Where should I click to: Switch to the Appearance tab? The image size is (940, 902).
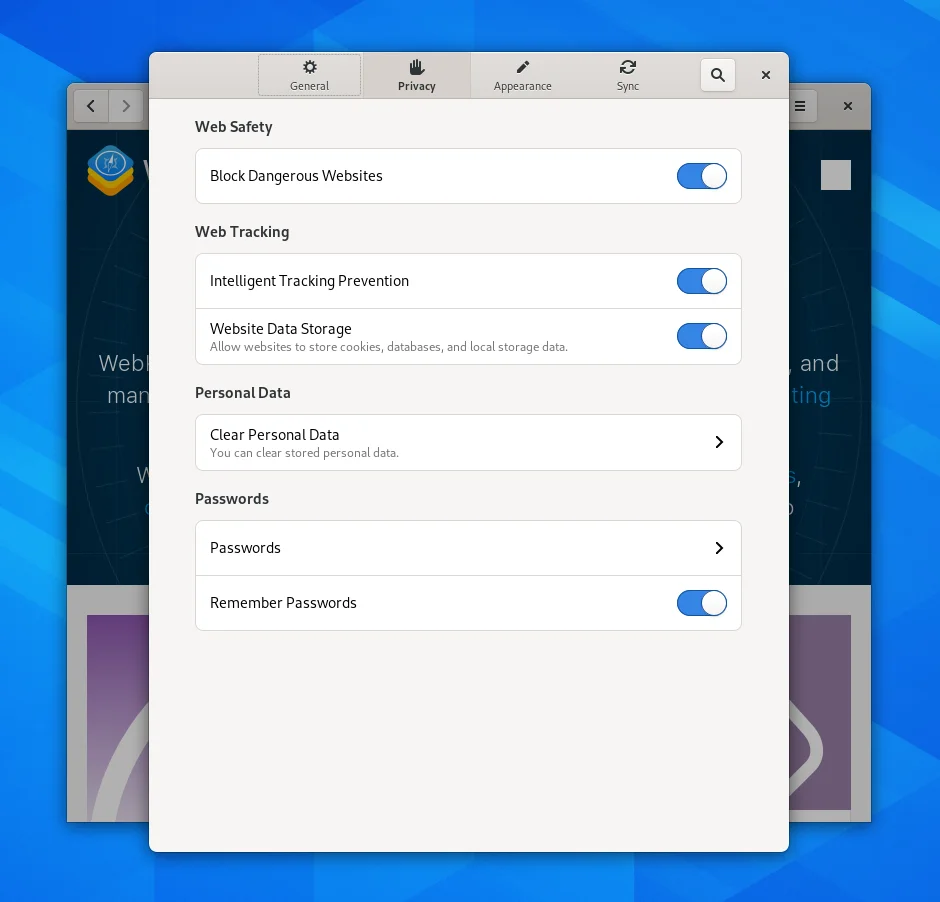coord(522,75)
